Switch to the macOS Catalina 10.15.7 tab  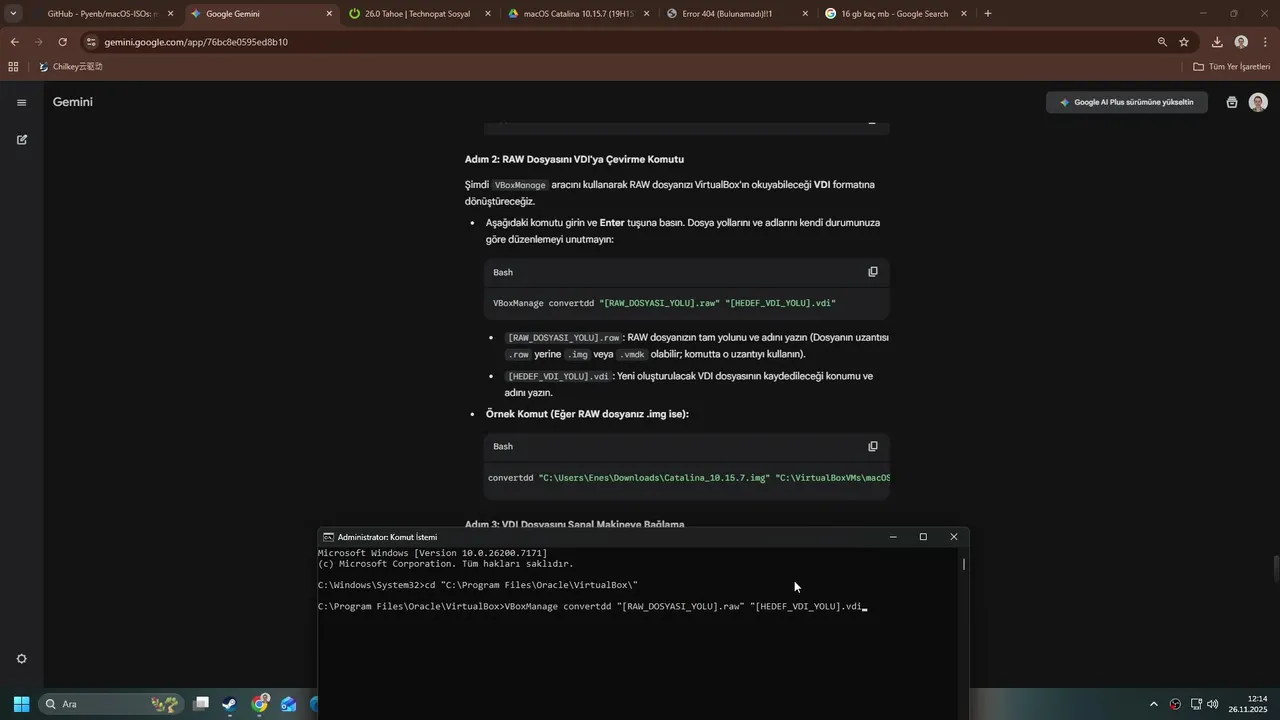577,14
